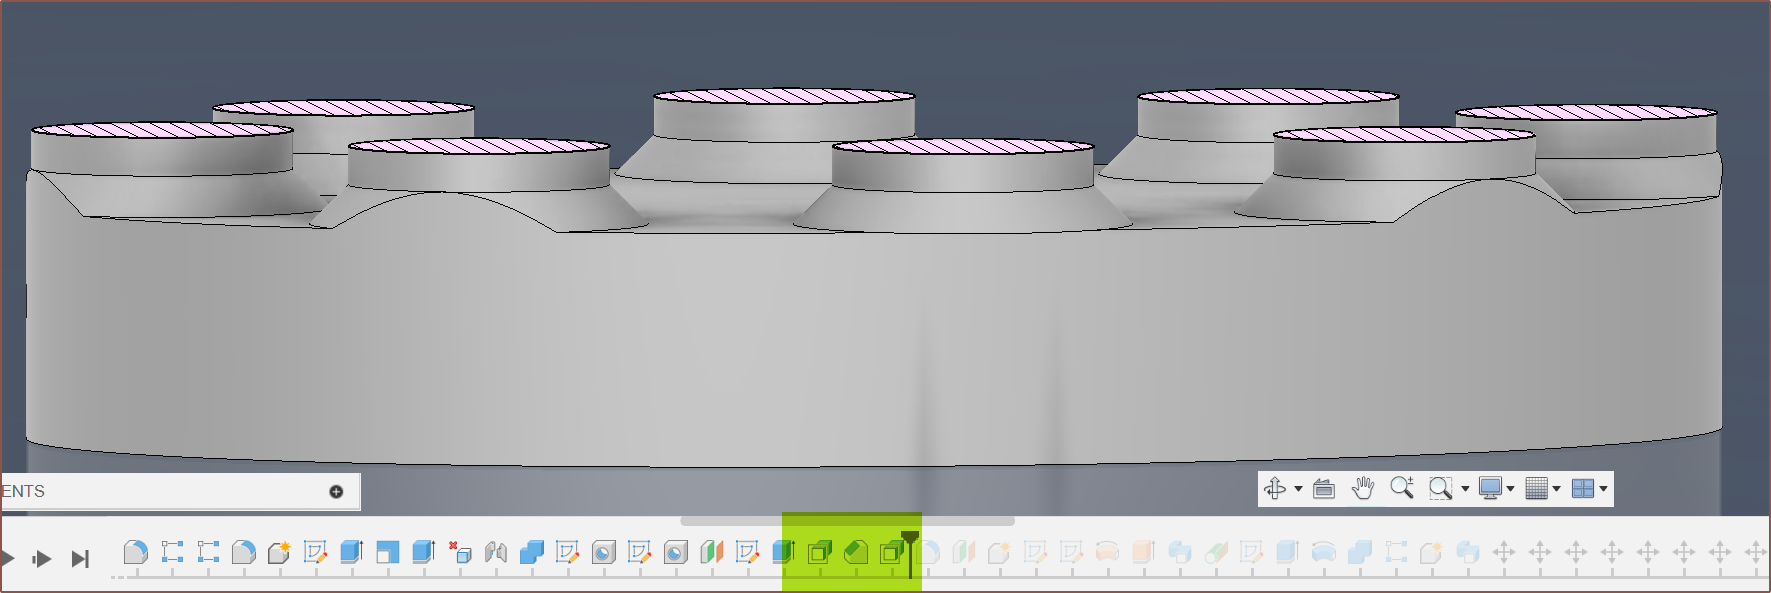Open Display Settings monitor icon
The width and height of the screenshot is (1771, 593).
click(x=1490, y=489)
